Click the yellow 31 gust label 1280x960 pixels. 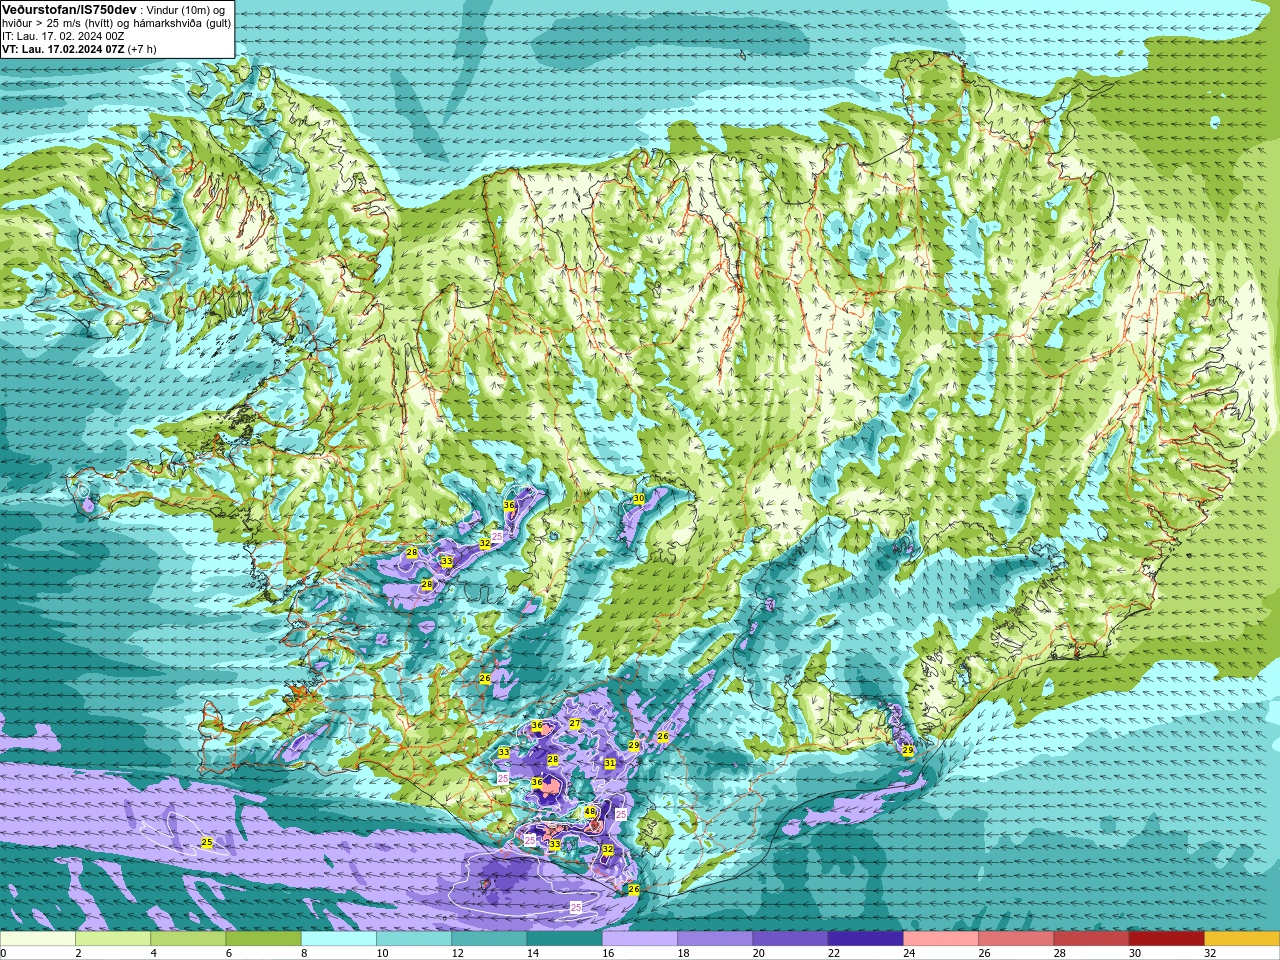coord(610,763)
